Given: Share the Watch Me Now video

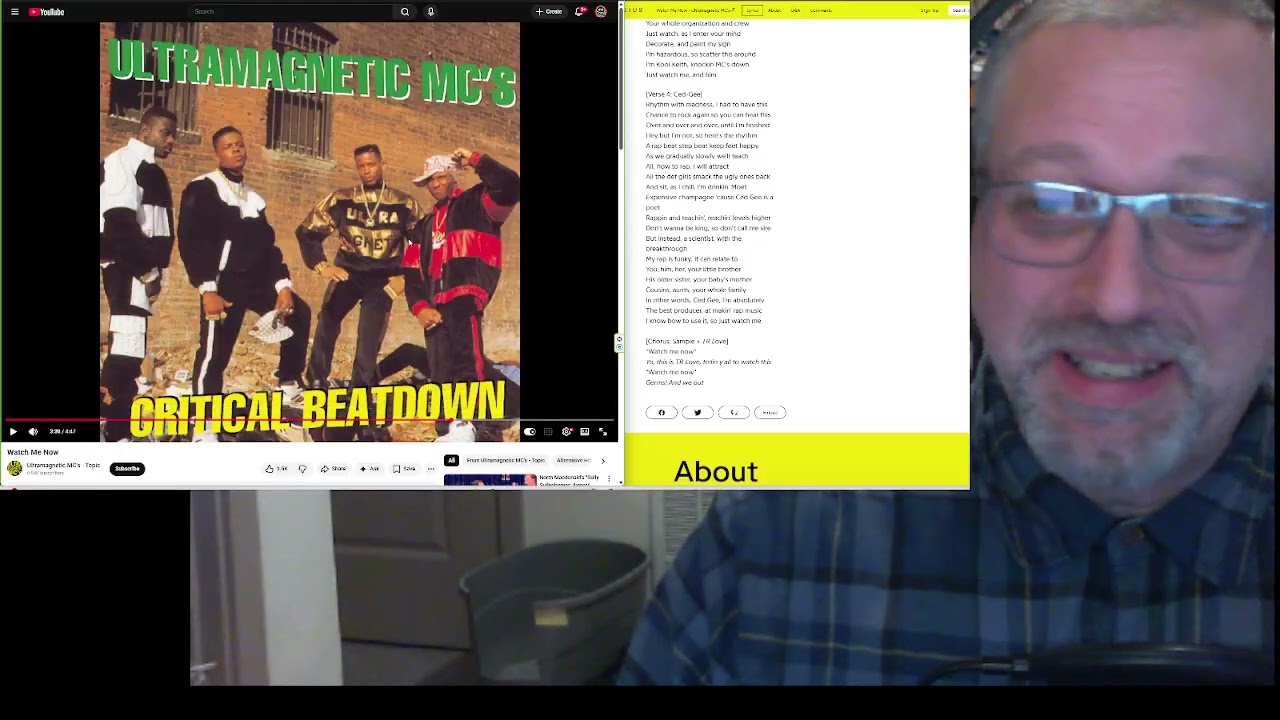Looking at the screenshot, I should click(334, 468).
